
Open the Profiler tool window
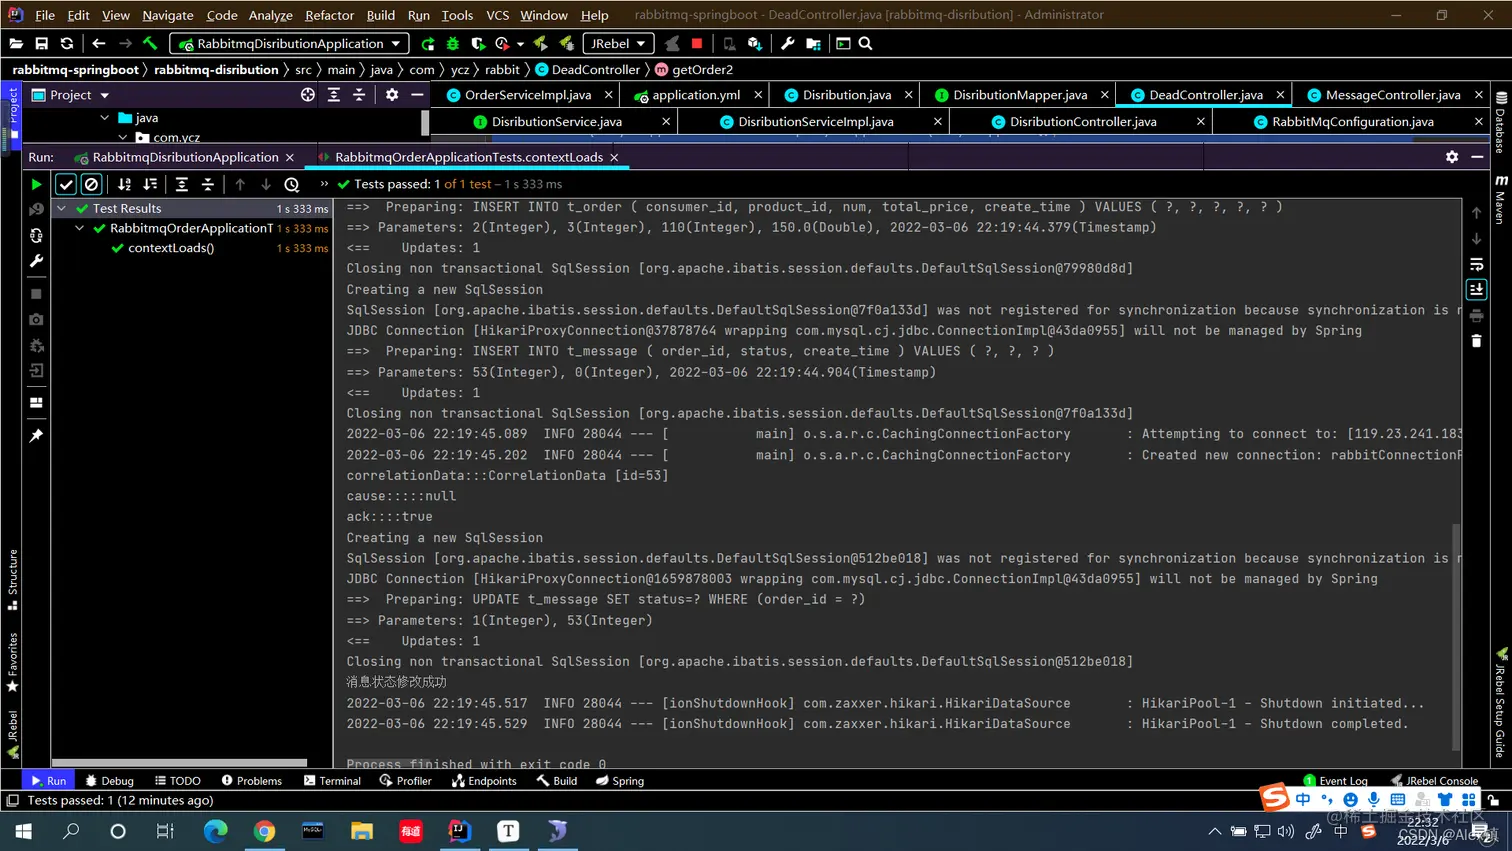click(x=405, y=780)
